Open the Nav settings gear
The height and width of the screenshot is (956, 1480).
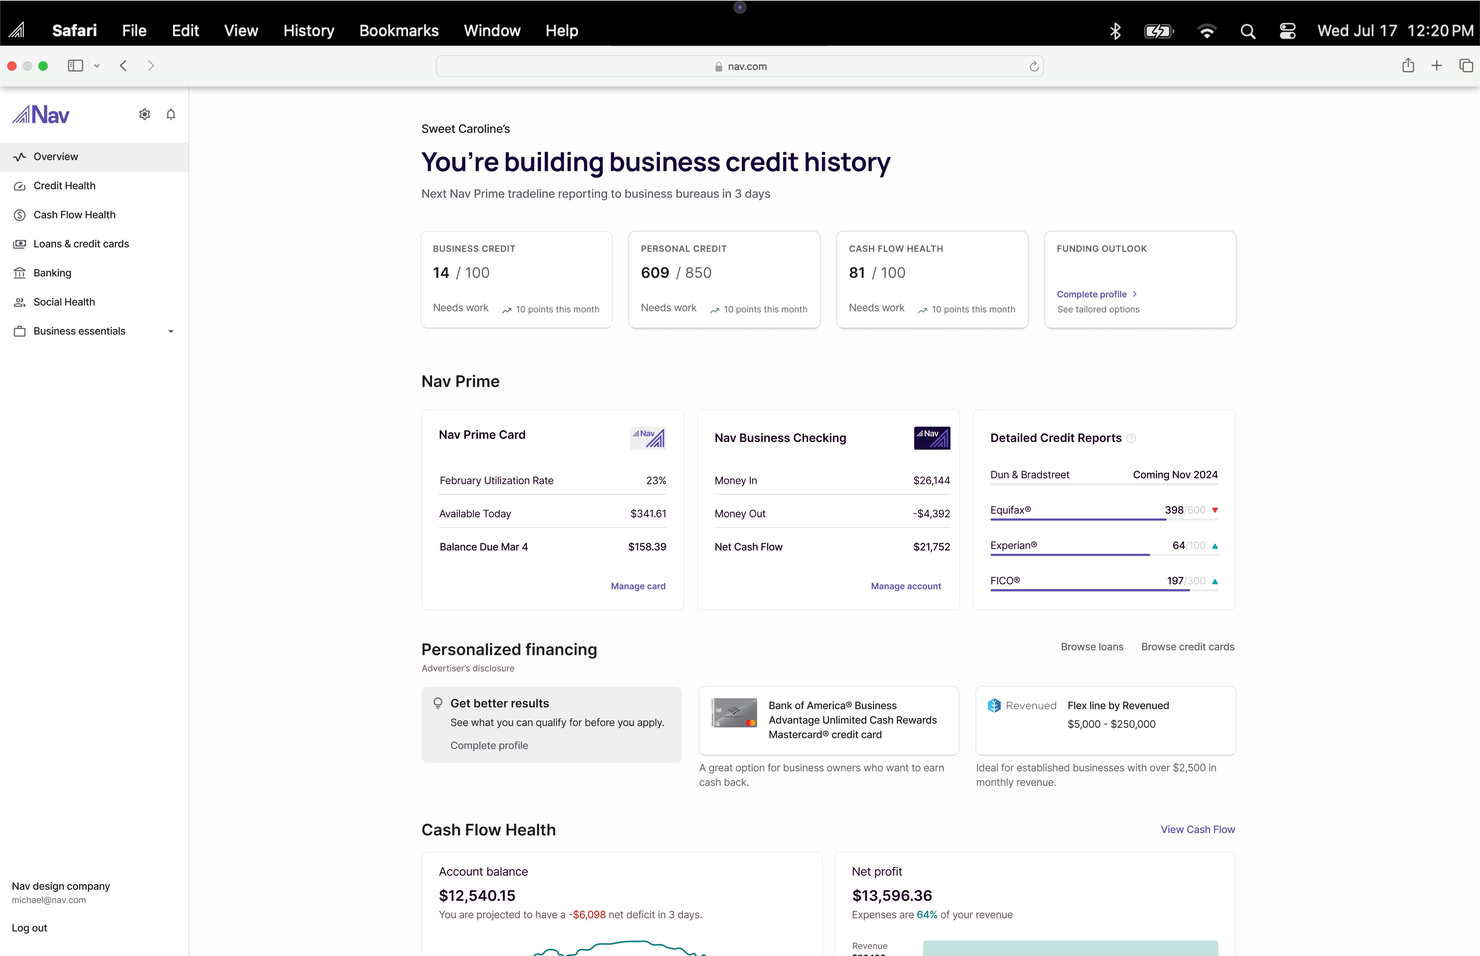coord(144,114)
